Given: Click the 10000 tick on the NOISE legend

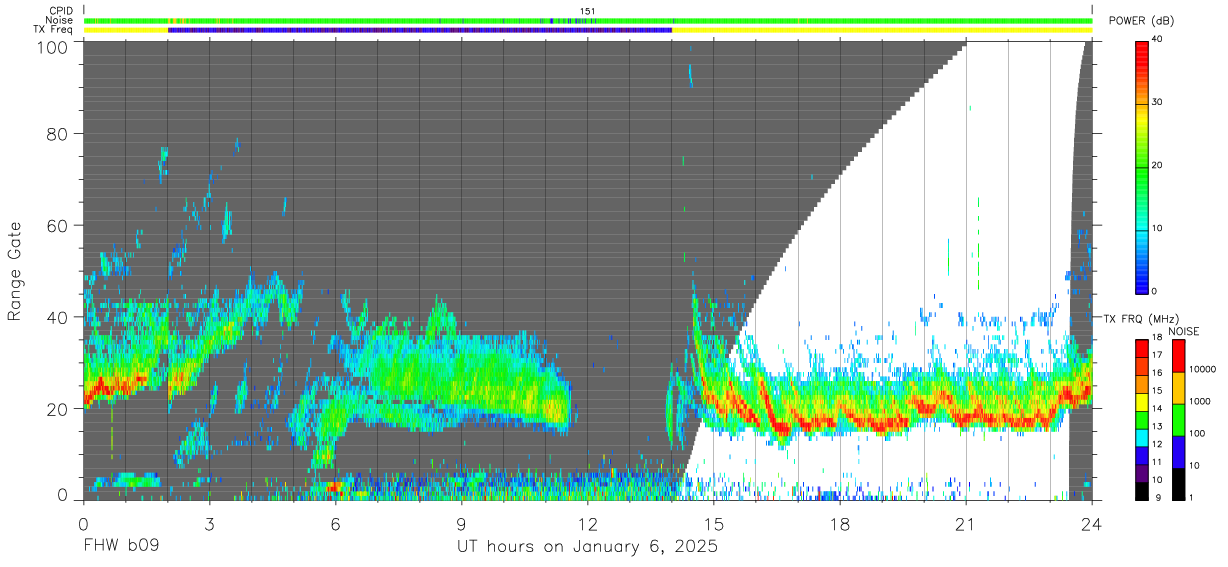Looking at the screenshot, I should click(1203, 371).
